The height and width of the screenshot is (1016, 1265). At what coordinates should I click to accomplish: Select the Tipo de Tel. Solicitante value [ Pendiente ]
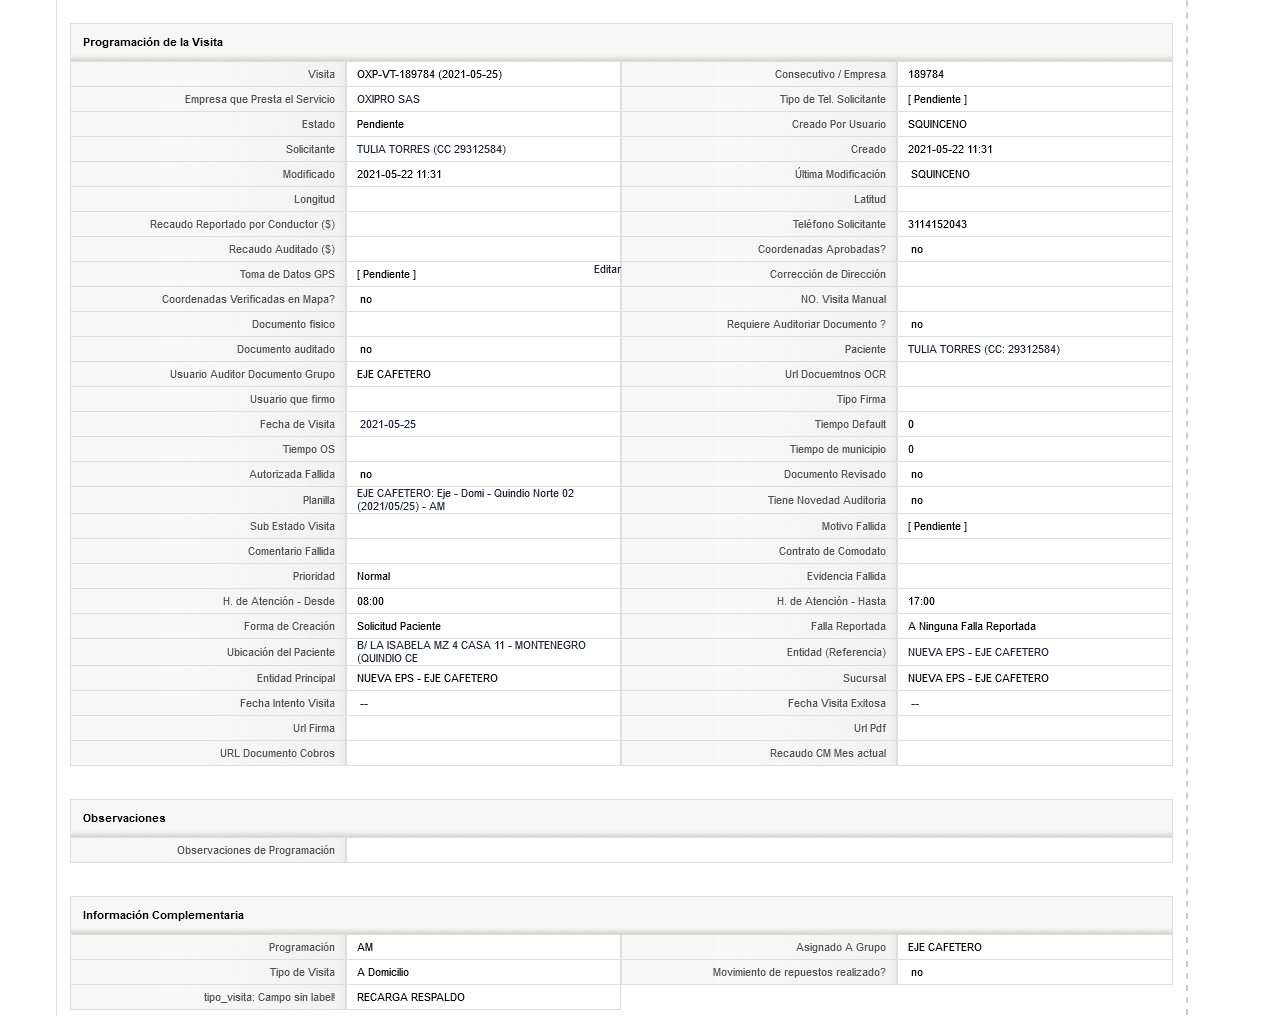point(937,99)
